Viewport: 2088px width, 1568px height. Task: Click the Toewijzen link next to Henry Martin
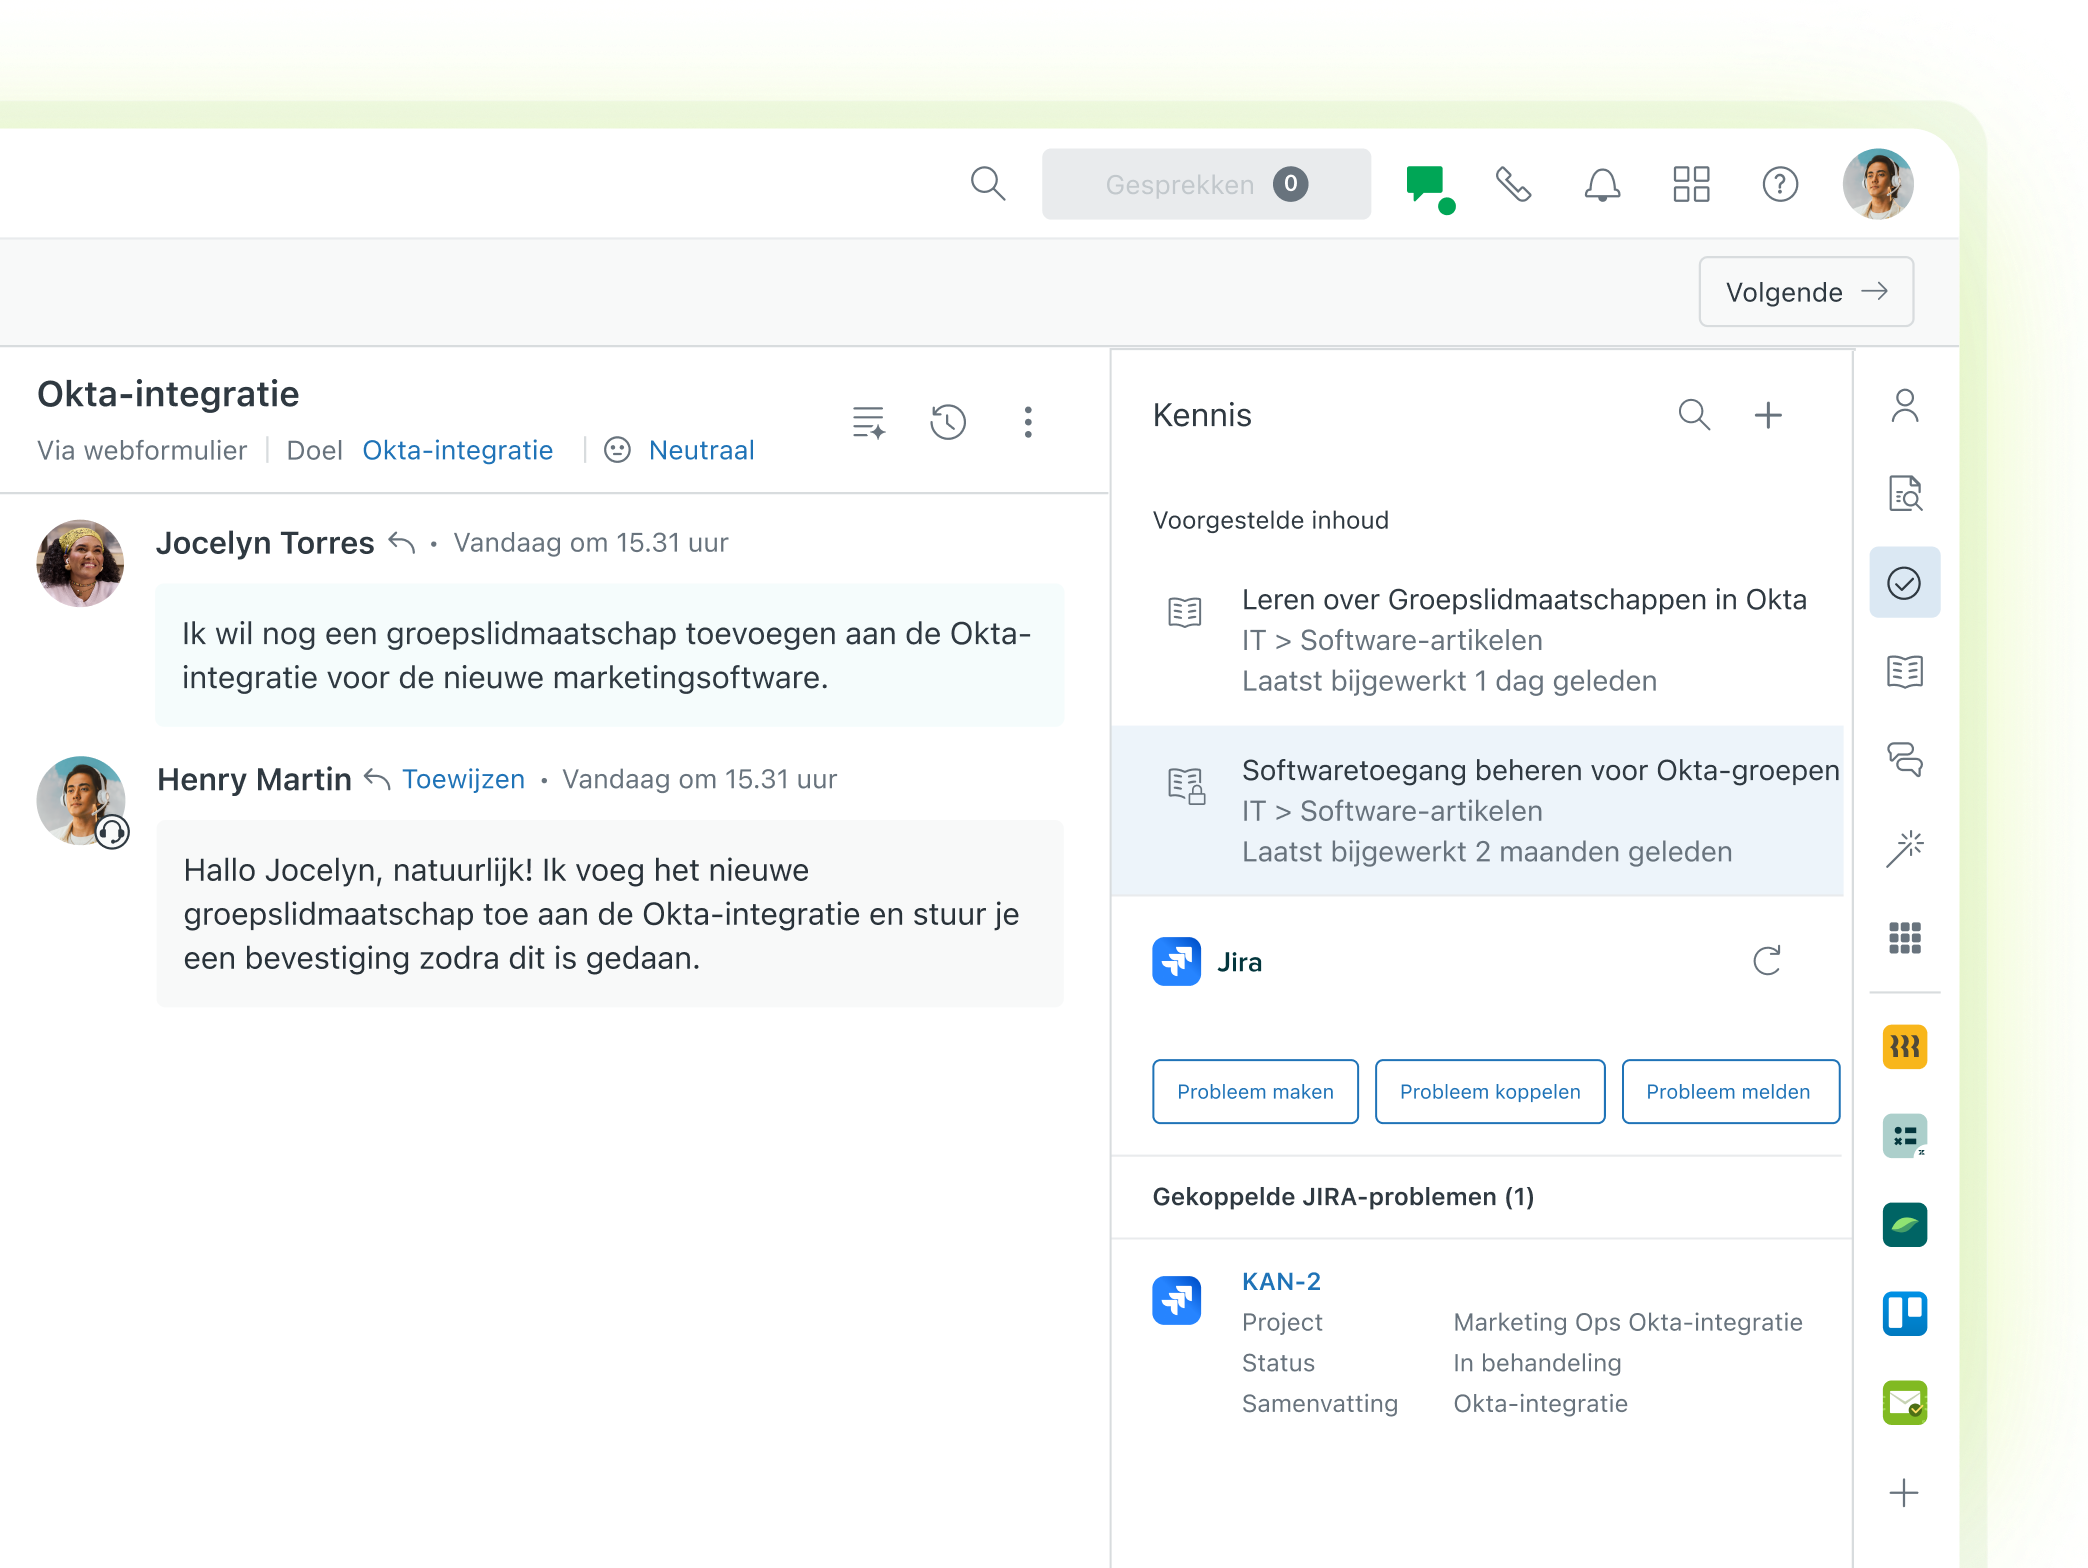463,779
